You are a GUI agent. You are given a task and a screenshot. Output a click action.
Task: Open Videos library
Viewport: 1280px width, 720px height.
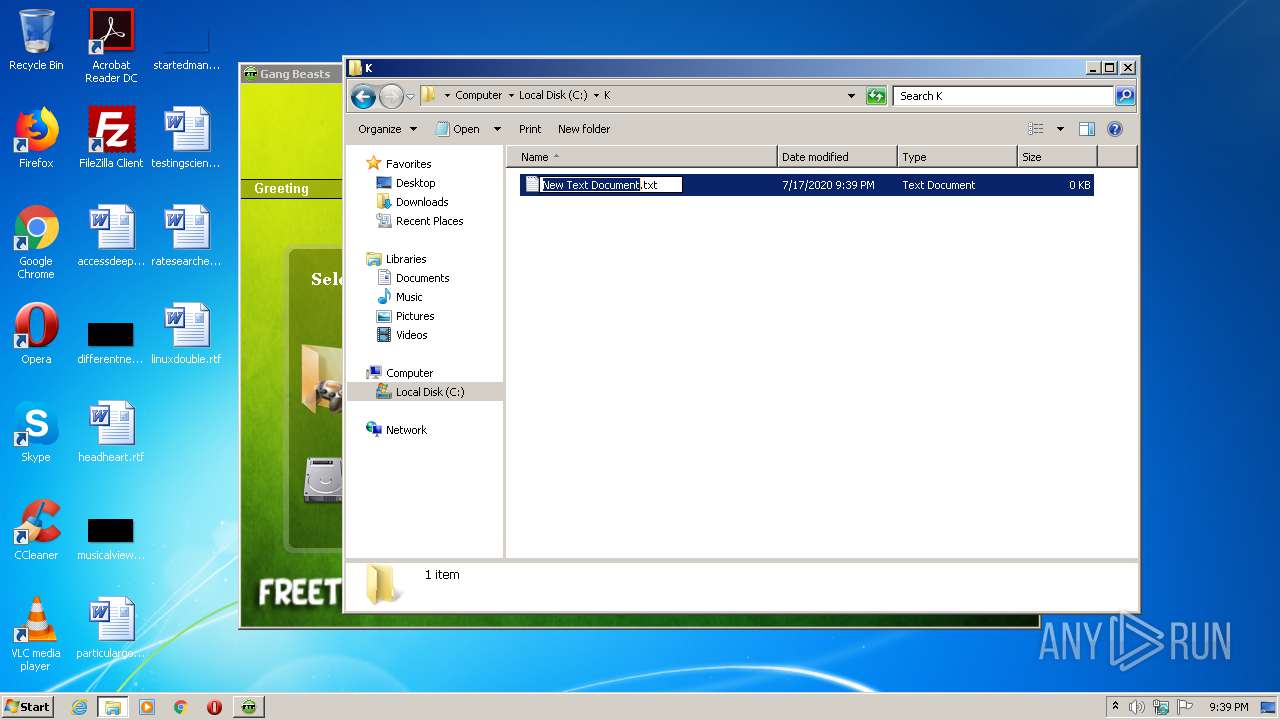(402, 335)
